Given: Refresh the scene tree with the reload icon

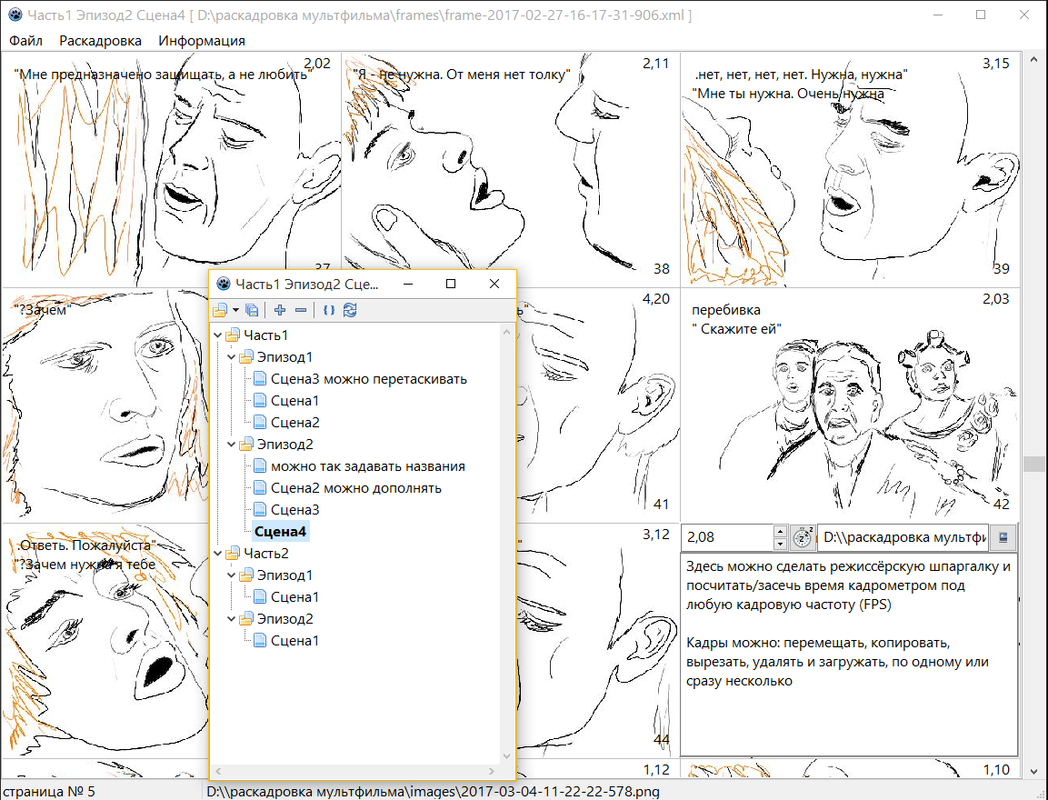Looking at the screenshot, I should click(x=350, y=310).
